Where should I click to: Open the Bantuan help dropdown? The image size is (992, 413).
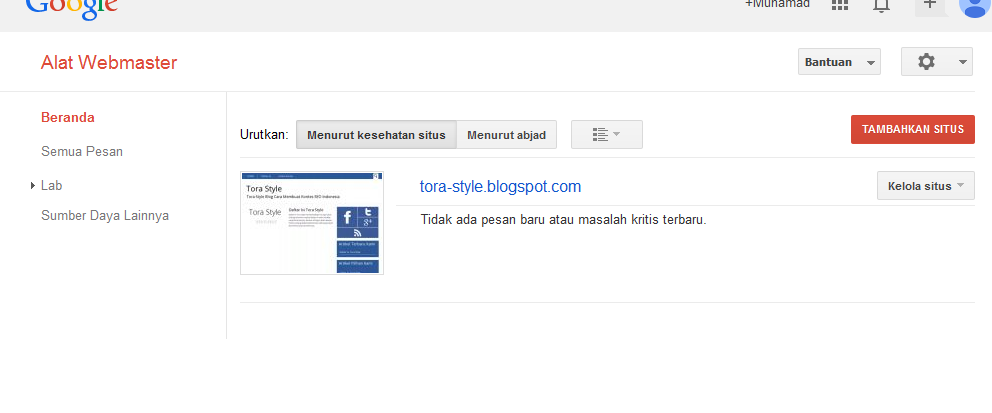click(839, 62)
